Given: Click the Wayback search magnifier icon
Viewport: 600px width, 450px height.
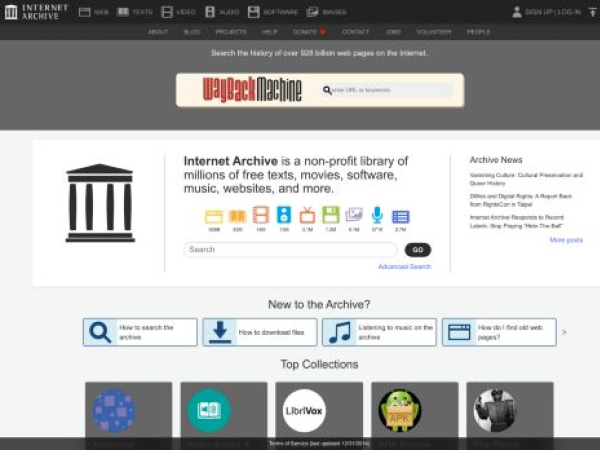Looking at the screenshot, I should click(x=327, y=90).
